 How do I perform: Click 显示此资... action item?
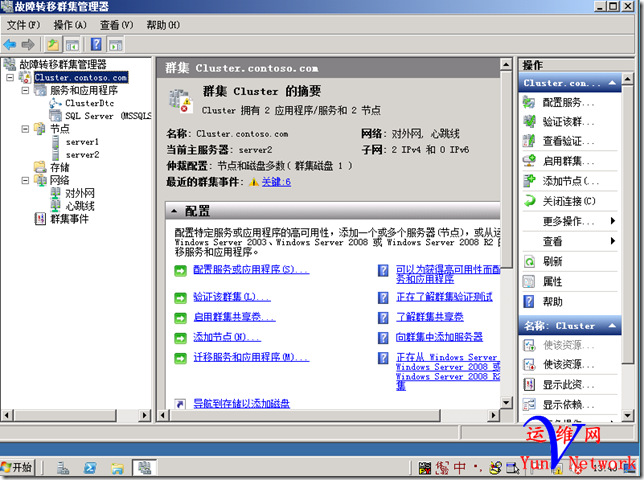click(568, 385)
